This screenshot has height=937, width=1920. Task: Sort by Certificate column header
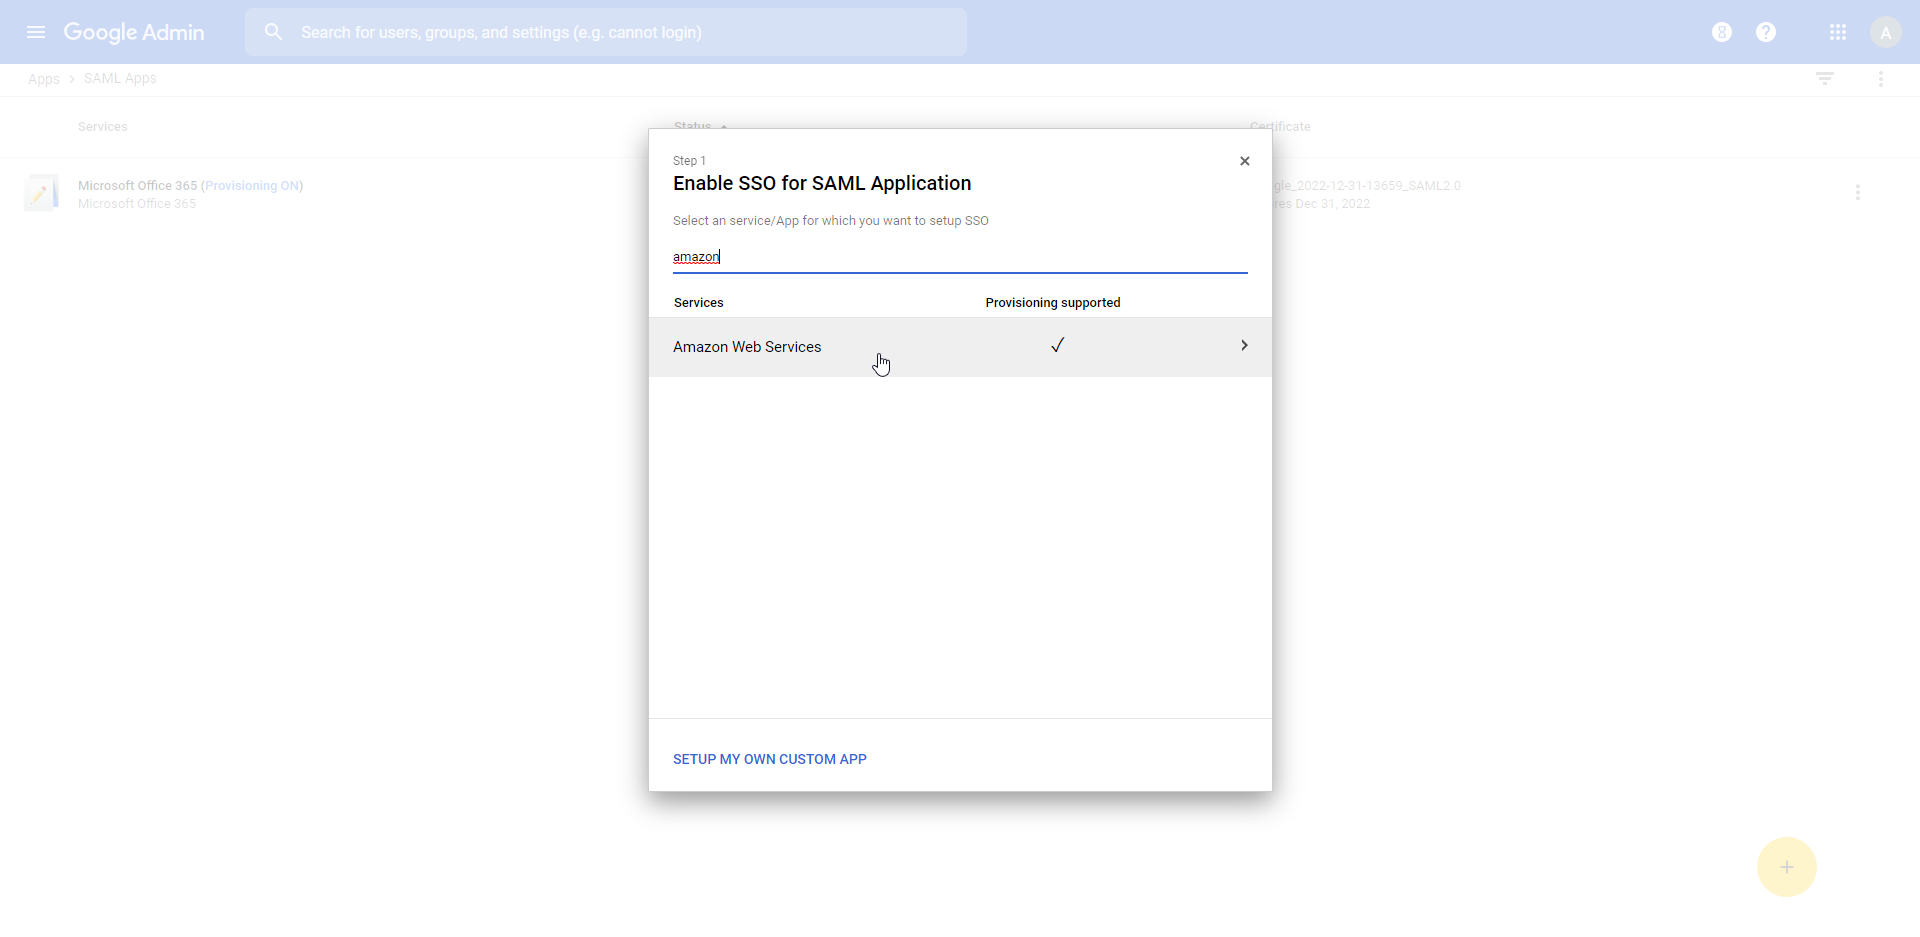pos(1280,127)
